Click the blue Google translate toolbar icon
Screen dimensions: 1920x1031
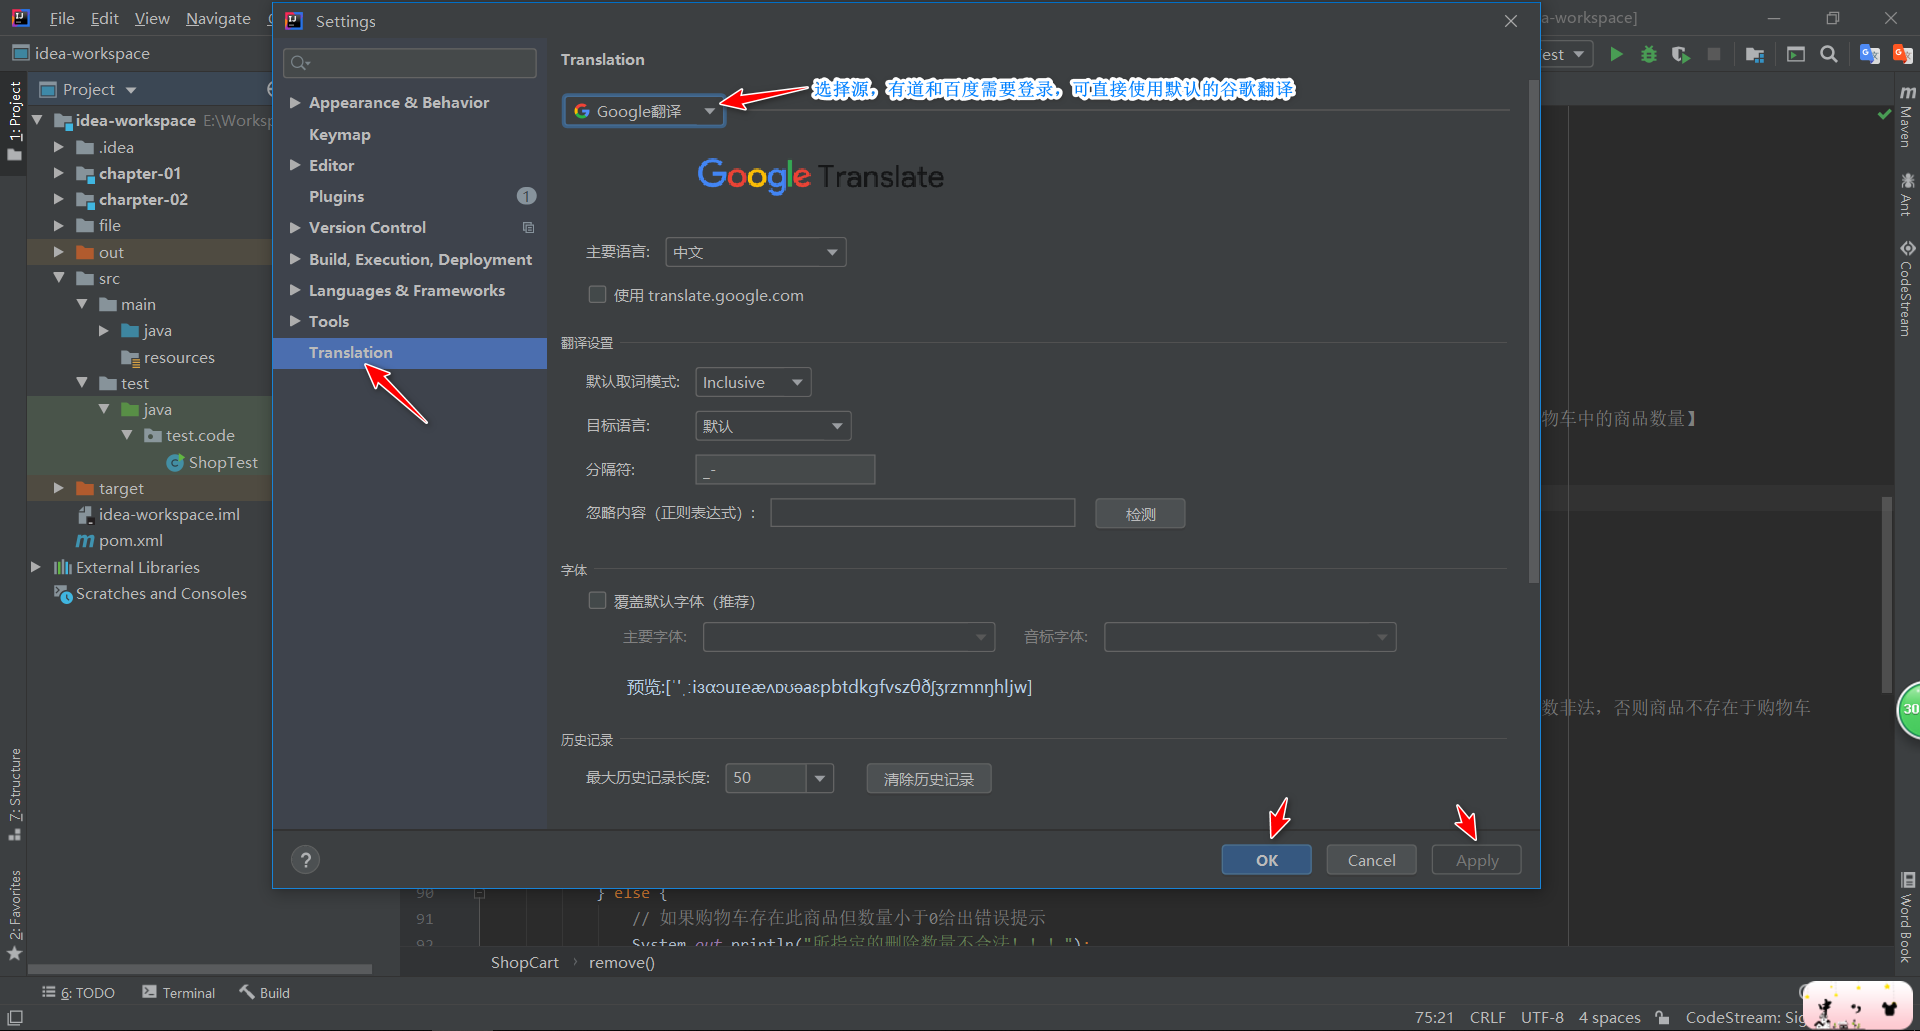point(1869,54)
